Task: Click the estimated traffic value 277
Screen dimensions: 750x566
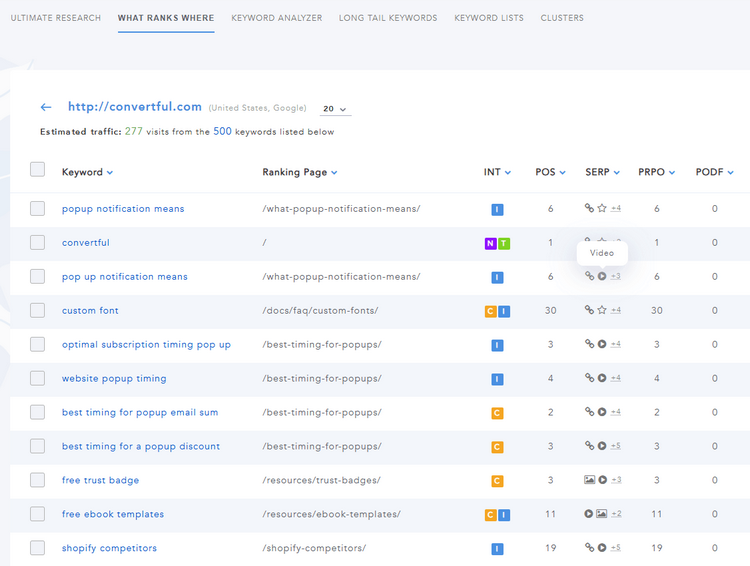Action: [133, 132]
